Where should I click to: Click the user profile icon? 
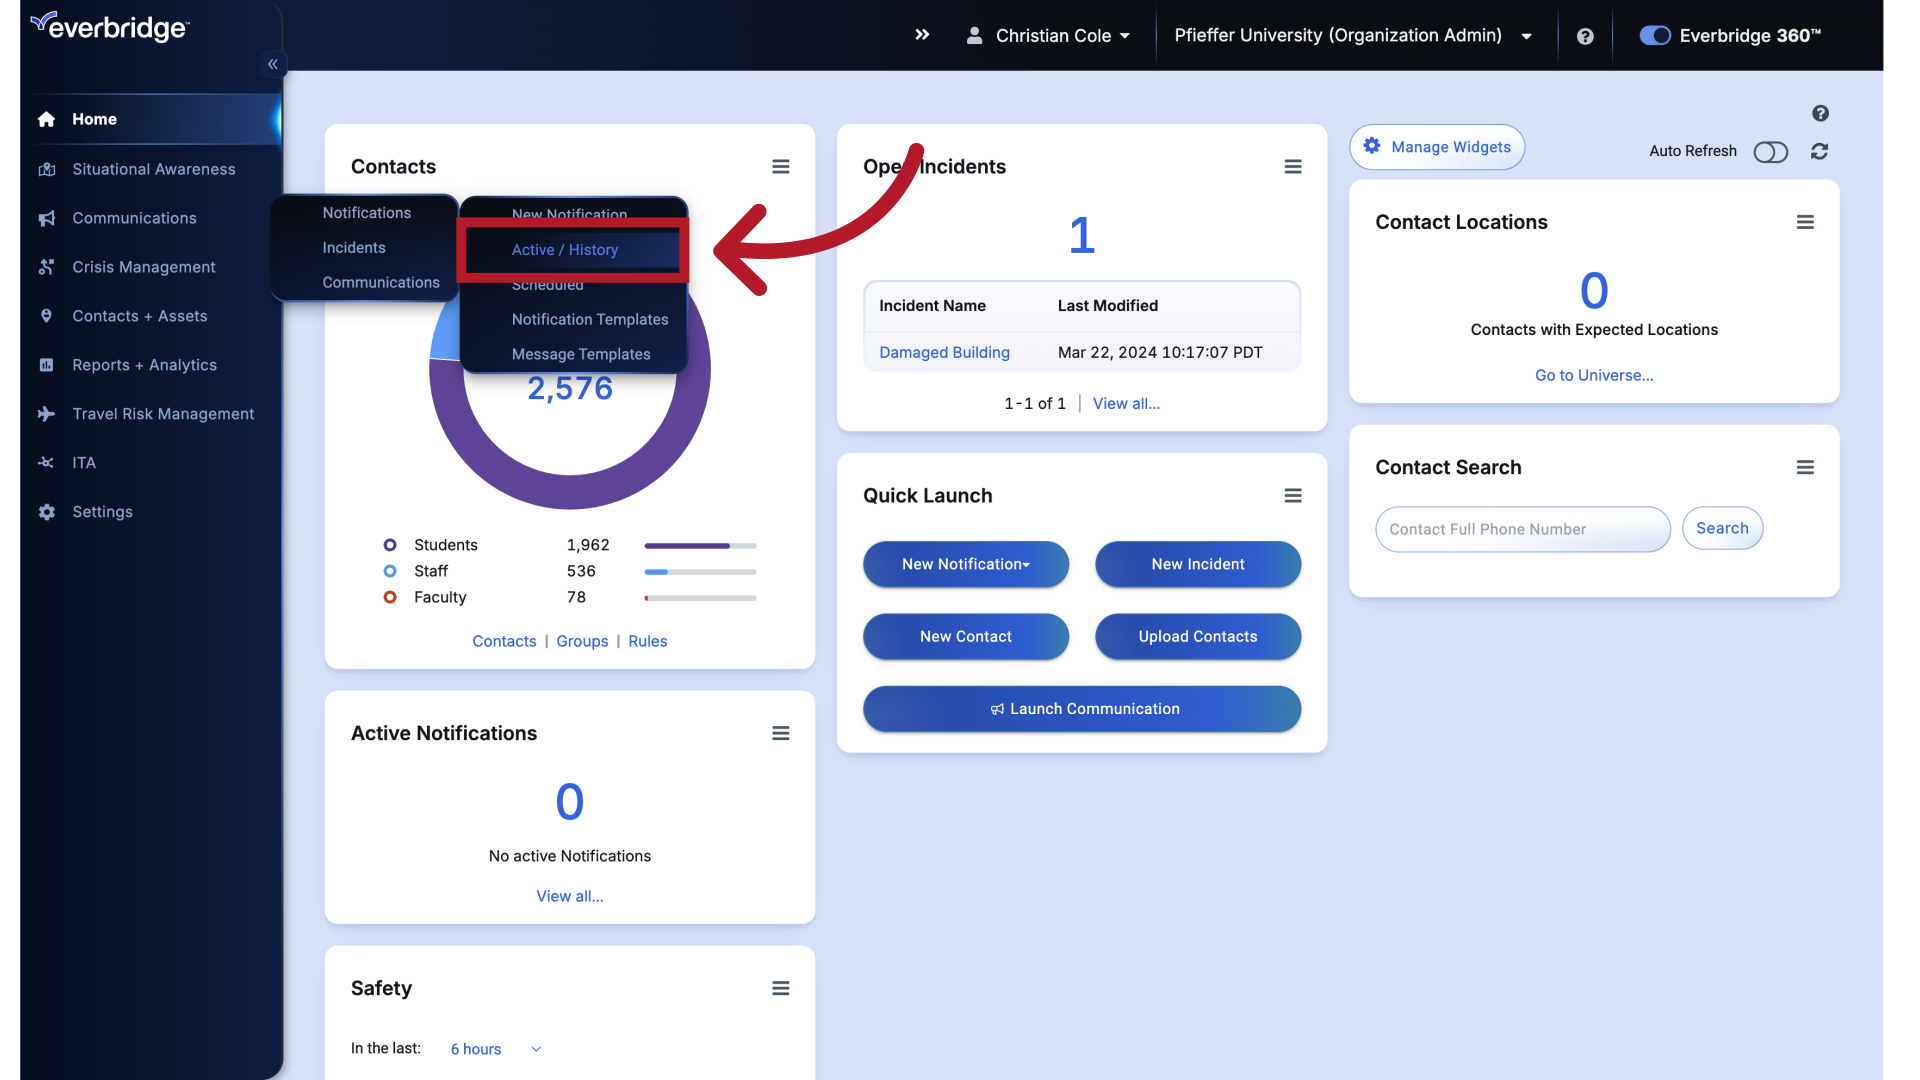click(974, 35)
